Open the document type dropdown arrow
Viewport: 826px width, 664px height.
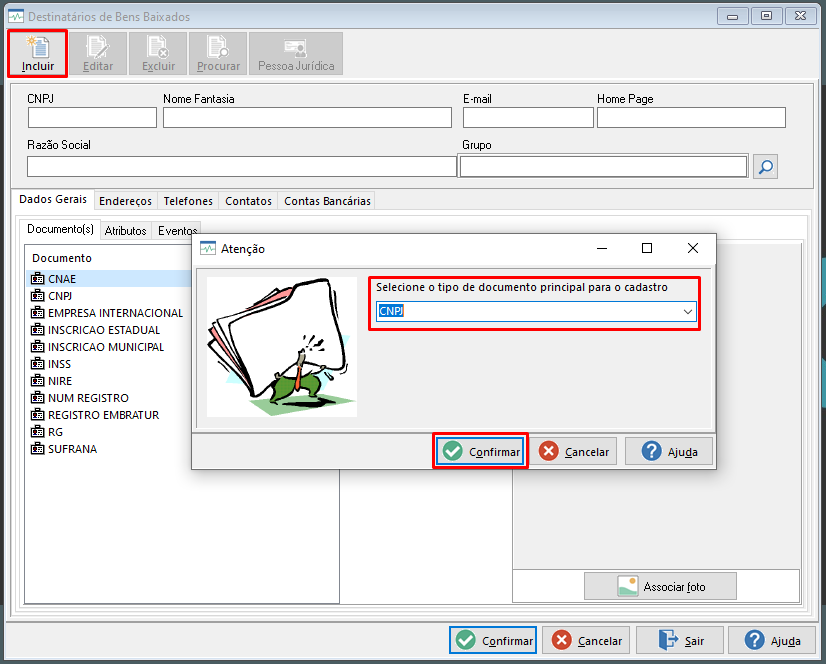point(687,311)
